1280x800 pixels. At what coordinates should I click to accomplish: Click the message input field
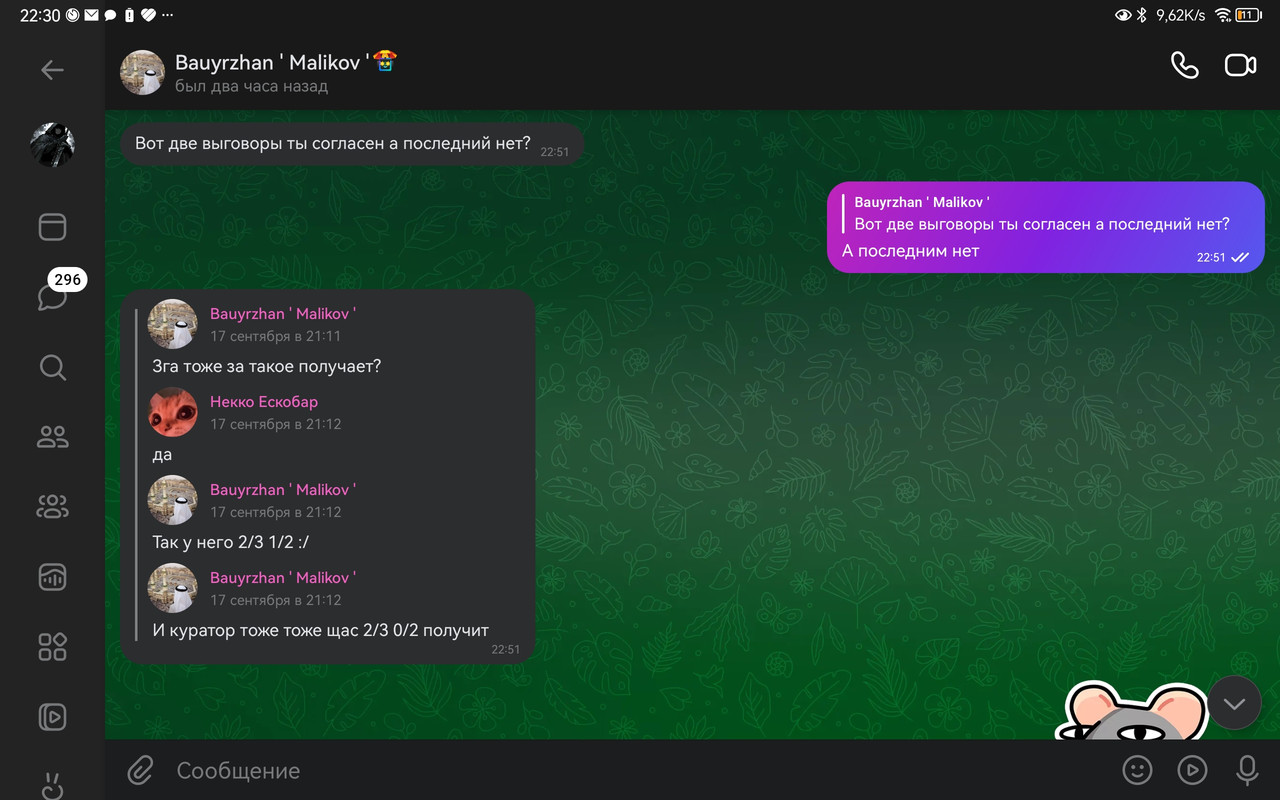[638, 770]
